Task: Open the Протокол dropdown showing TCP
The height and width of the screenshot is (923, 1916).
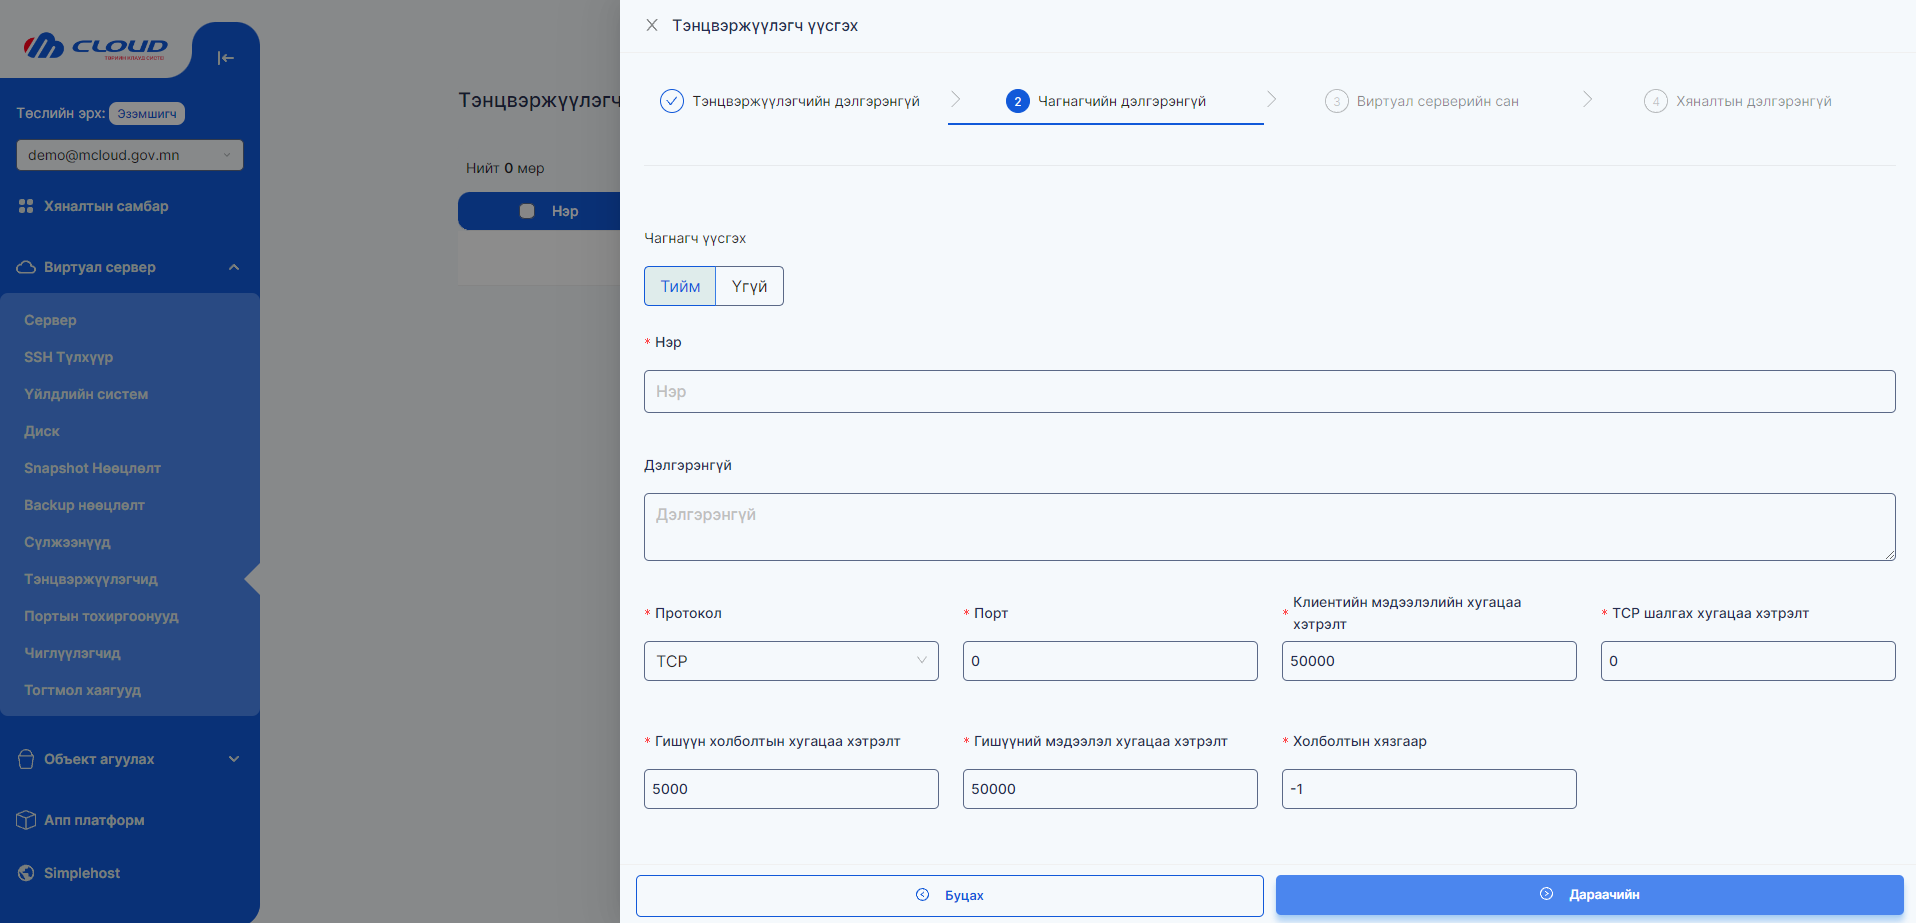Action: pos(790,660)
